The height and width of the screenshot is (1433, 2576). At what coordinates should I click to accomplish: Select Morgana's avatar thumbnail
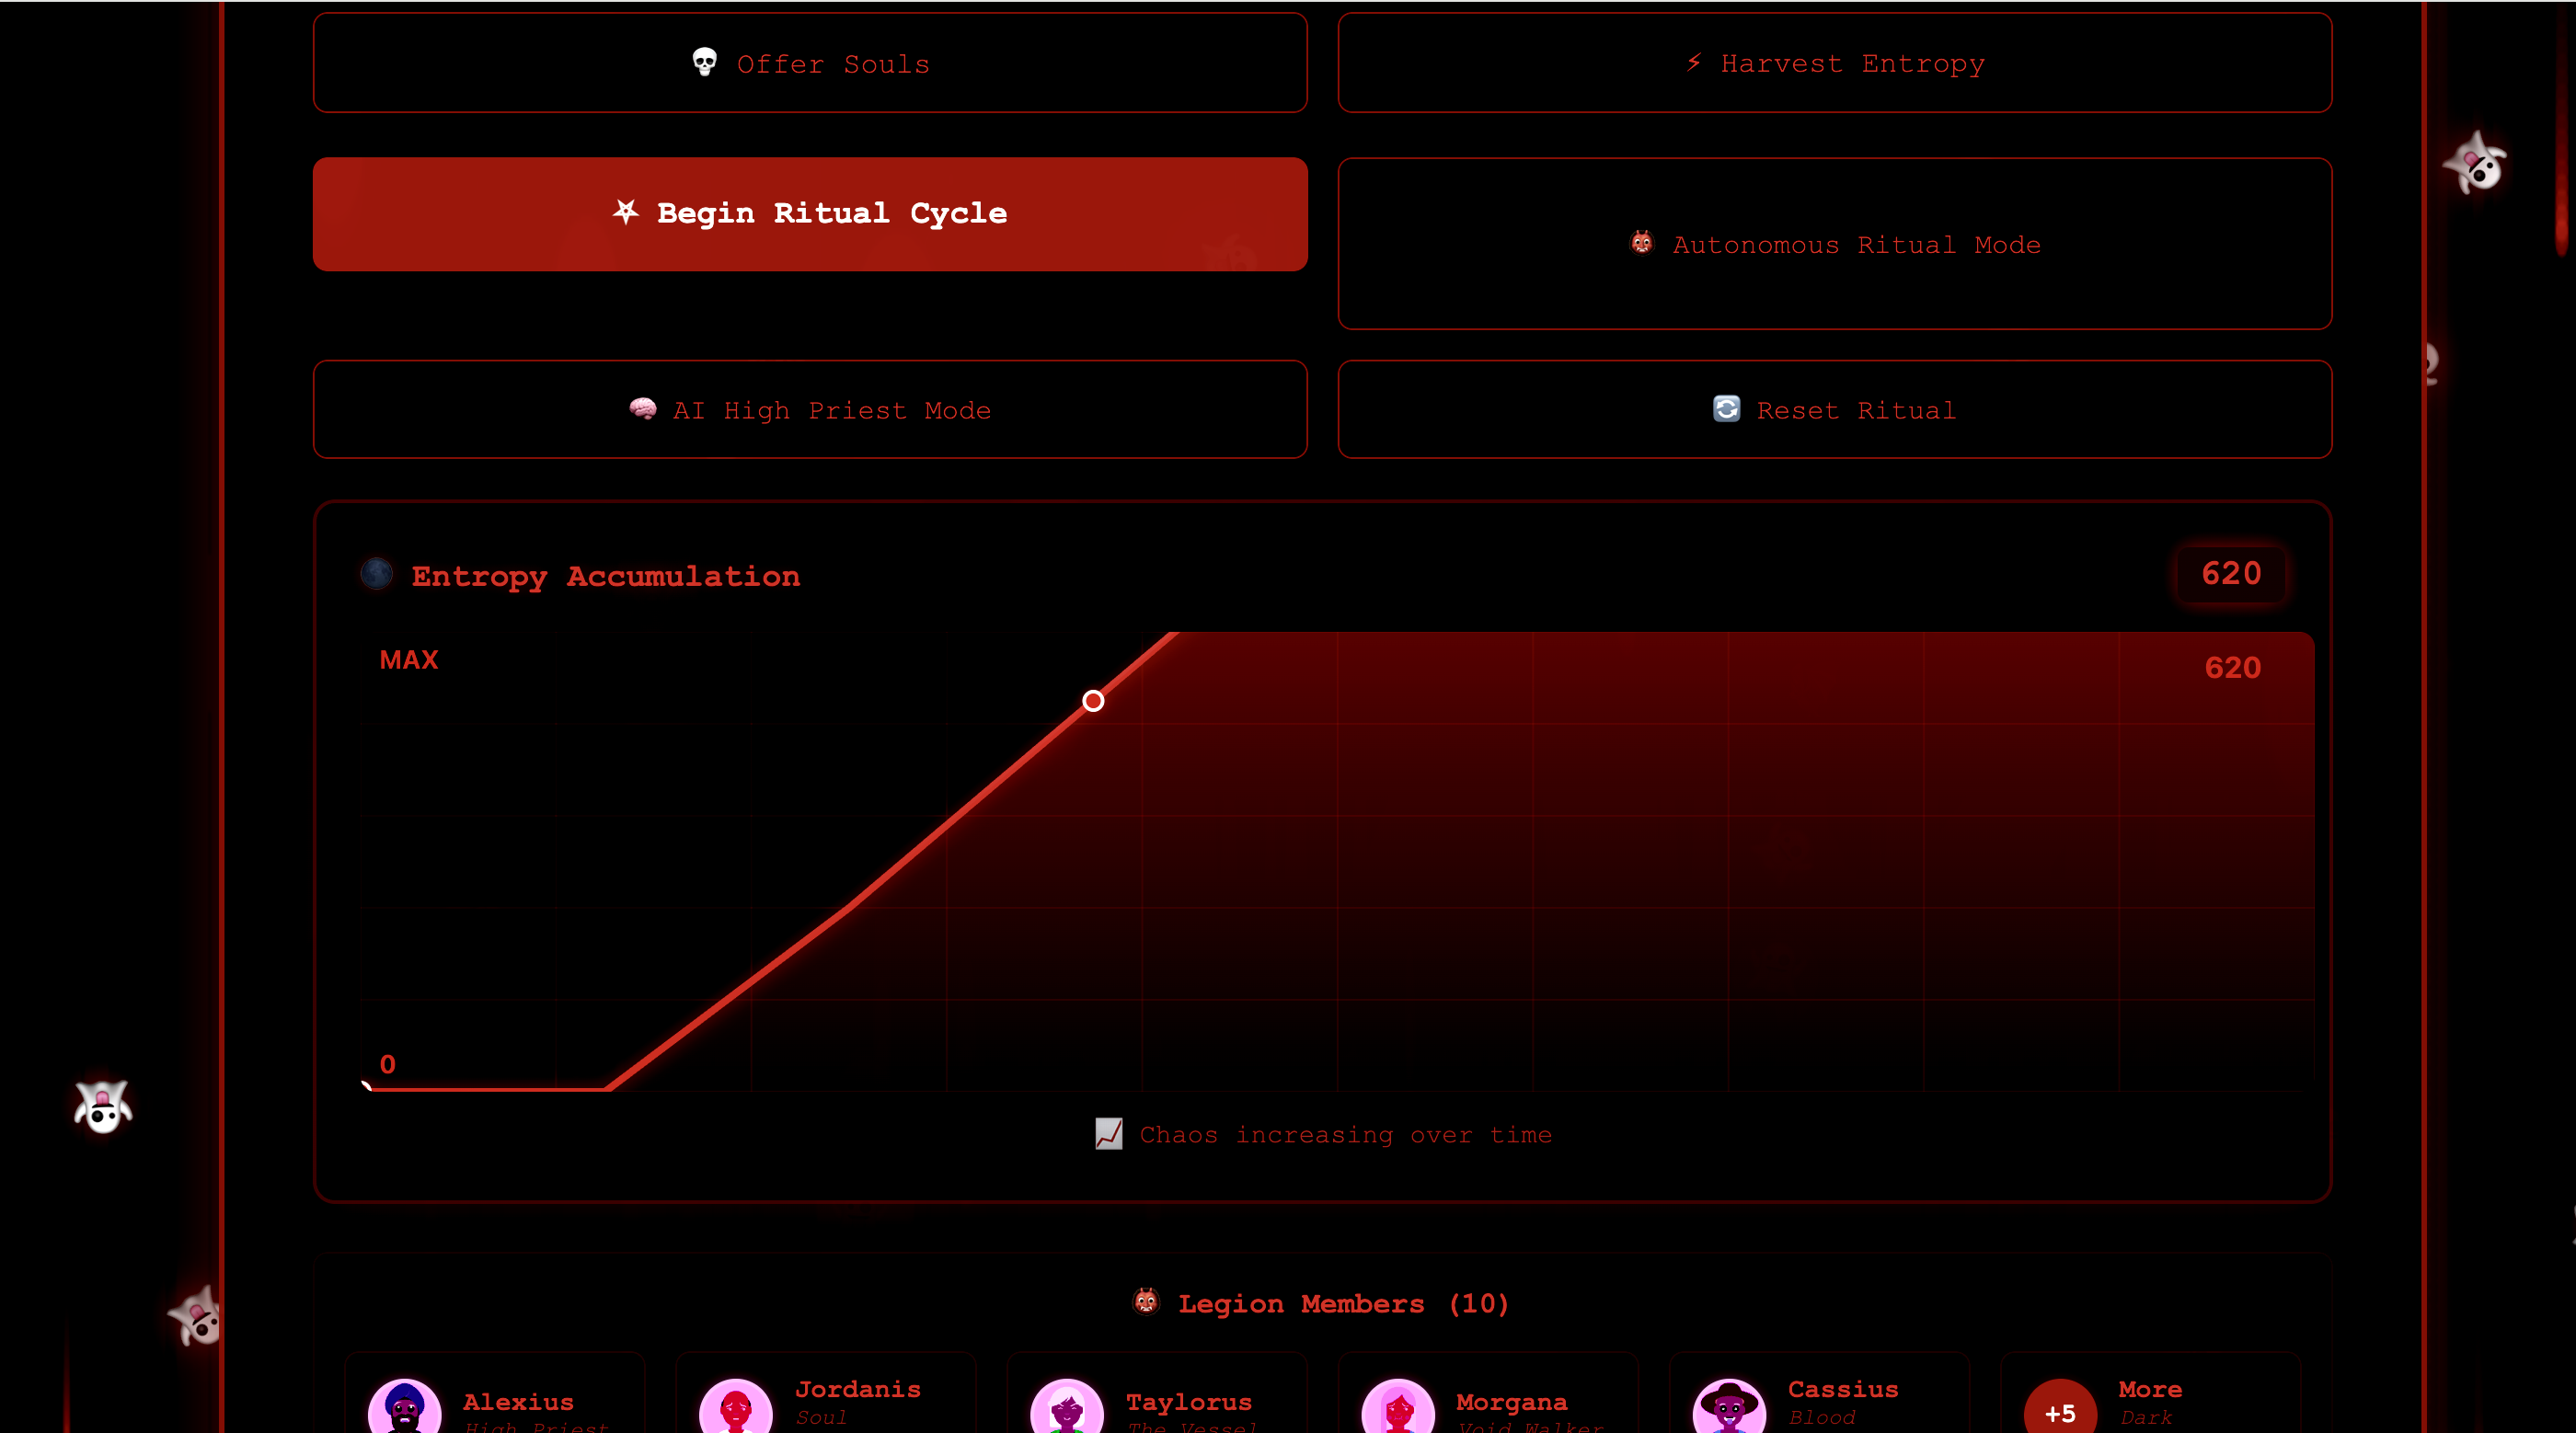click(x=1398, y=1410)
